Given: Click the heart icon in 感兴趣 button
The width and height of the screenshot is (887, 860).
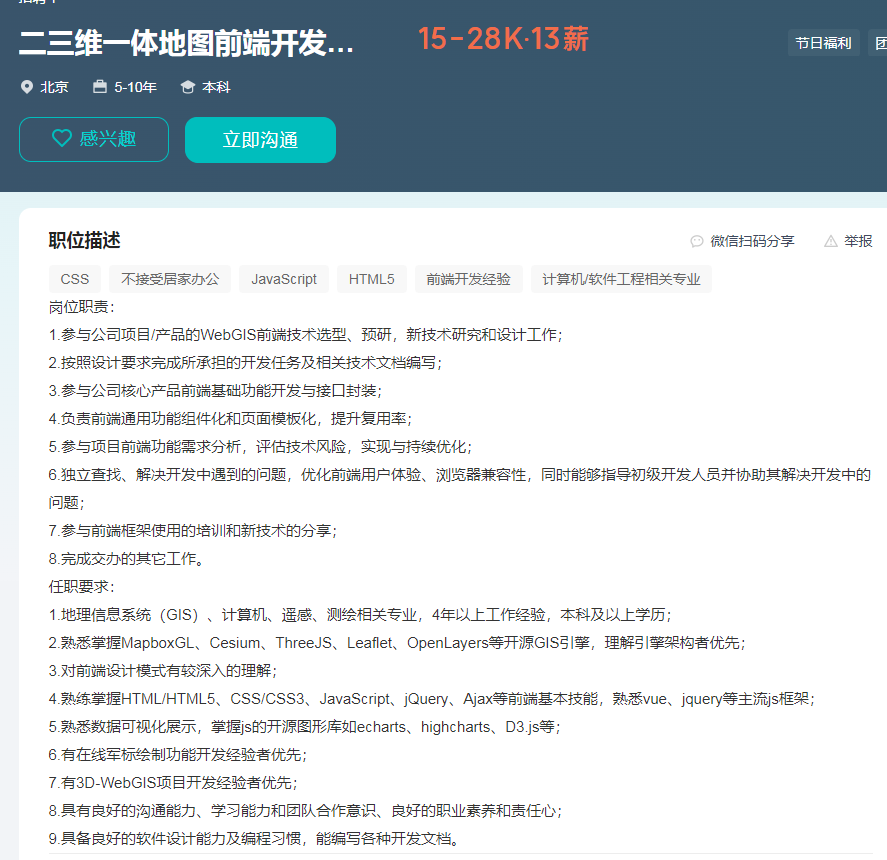Looking at the screenshot, I should point(62,138).
